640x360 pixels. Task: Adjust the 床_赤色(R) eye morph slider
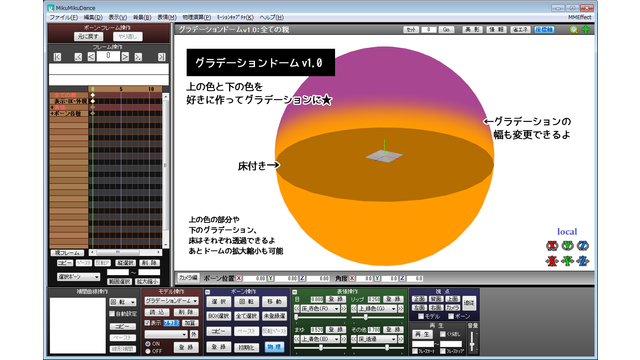pos(320,318)
